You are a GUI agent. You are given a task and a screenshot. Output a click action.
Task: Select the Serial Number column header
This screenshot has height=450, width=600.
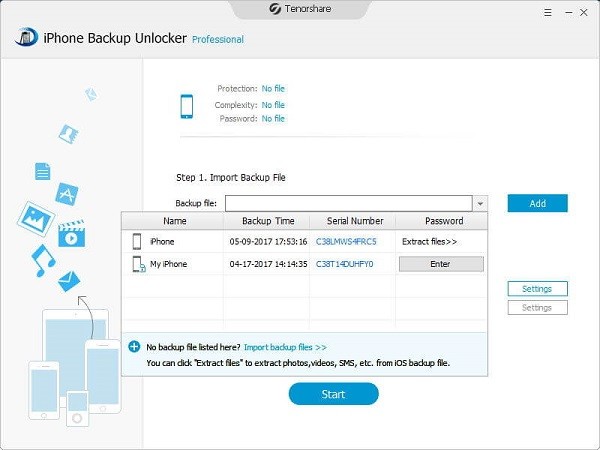click(x=353, y=221)
